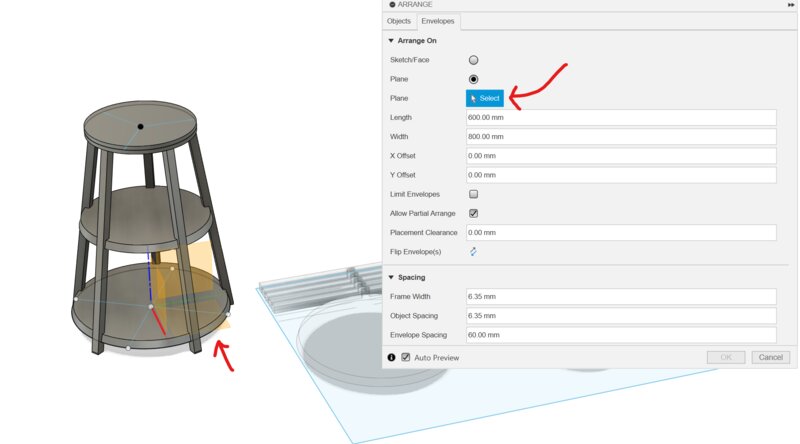This screenshot has height=444, width=800.
Task: Click the Cancel button
Action: 770,357
